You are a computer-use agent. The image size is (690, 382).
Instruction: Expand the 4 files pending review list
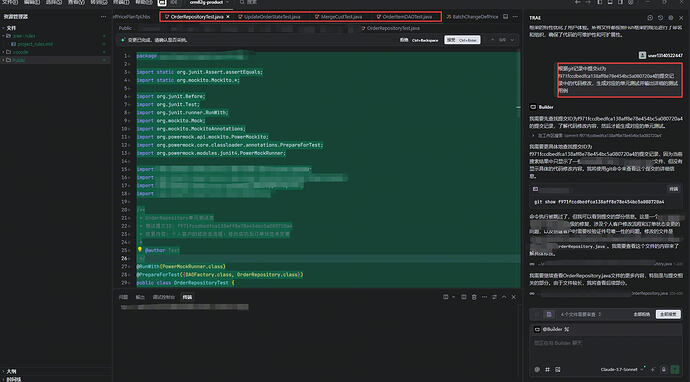[x=580, y=314]
